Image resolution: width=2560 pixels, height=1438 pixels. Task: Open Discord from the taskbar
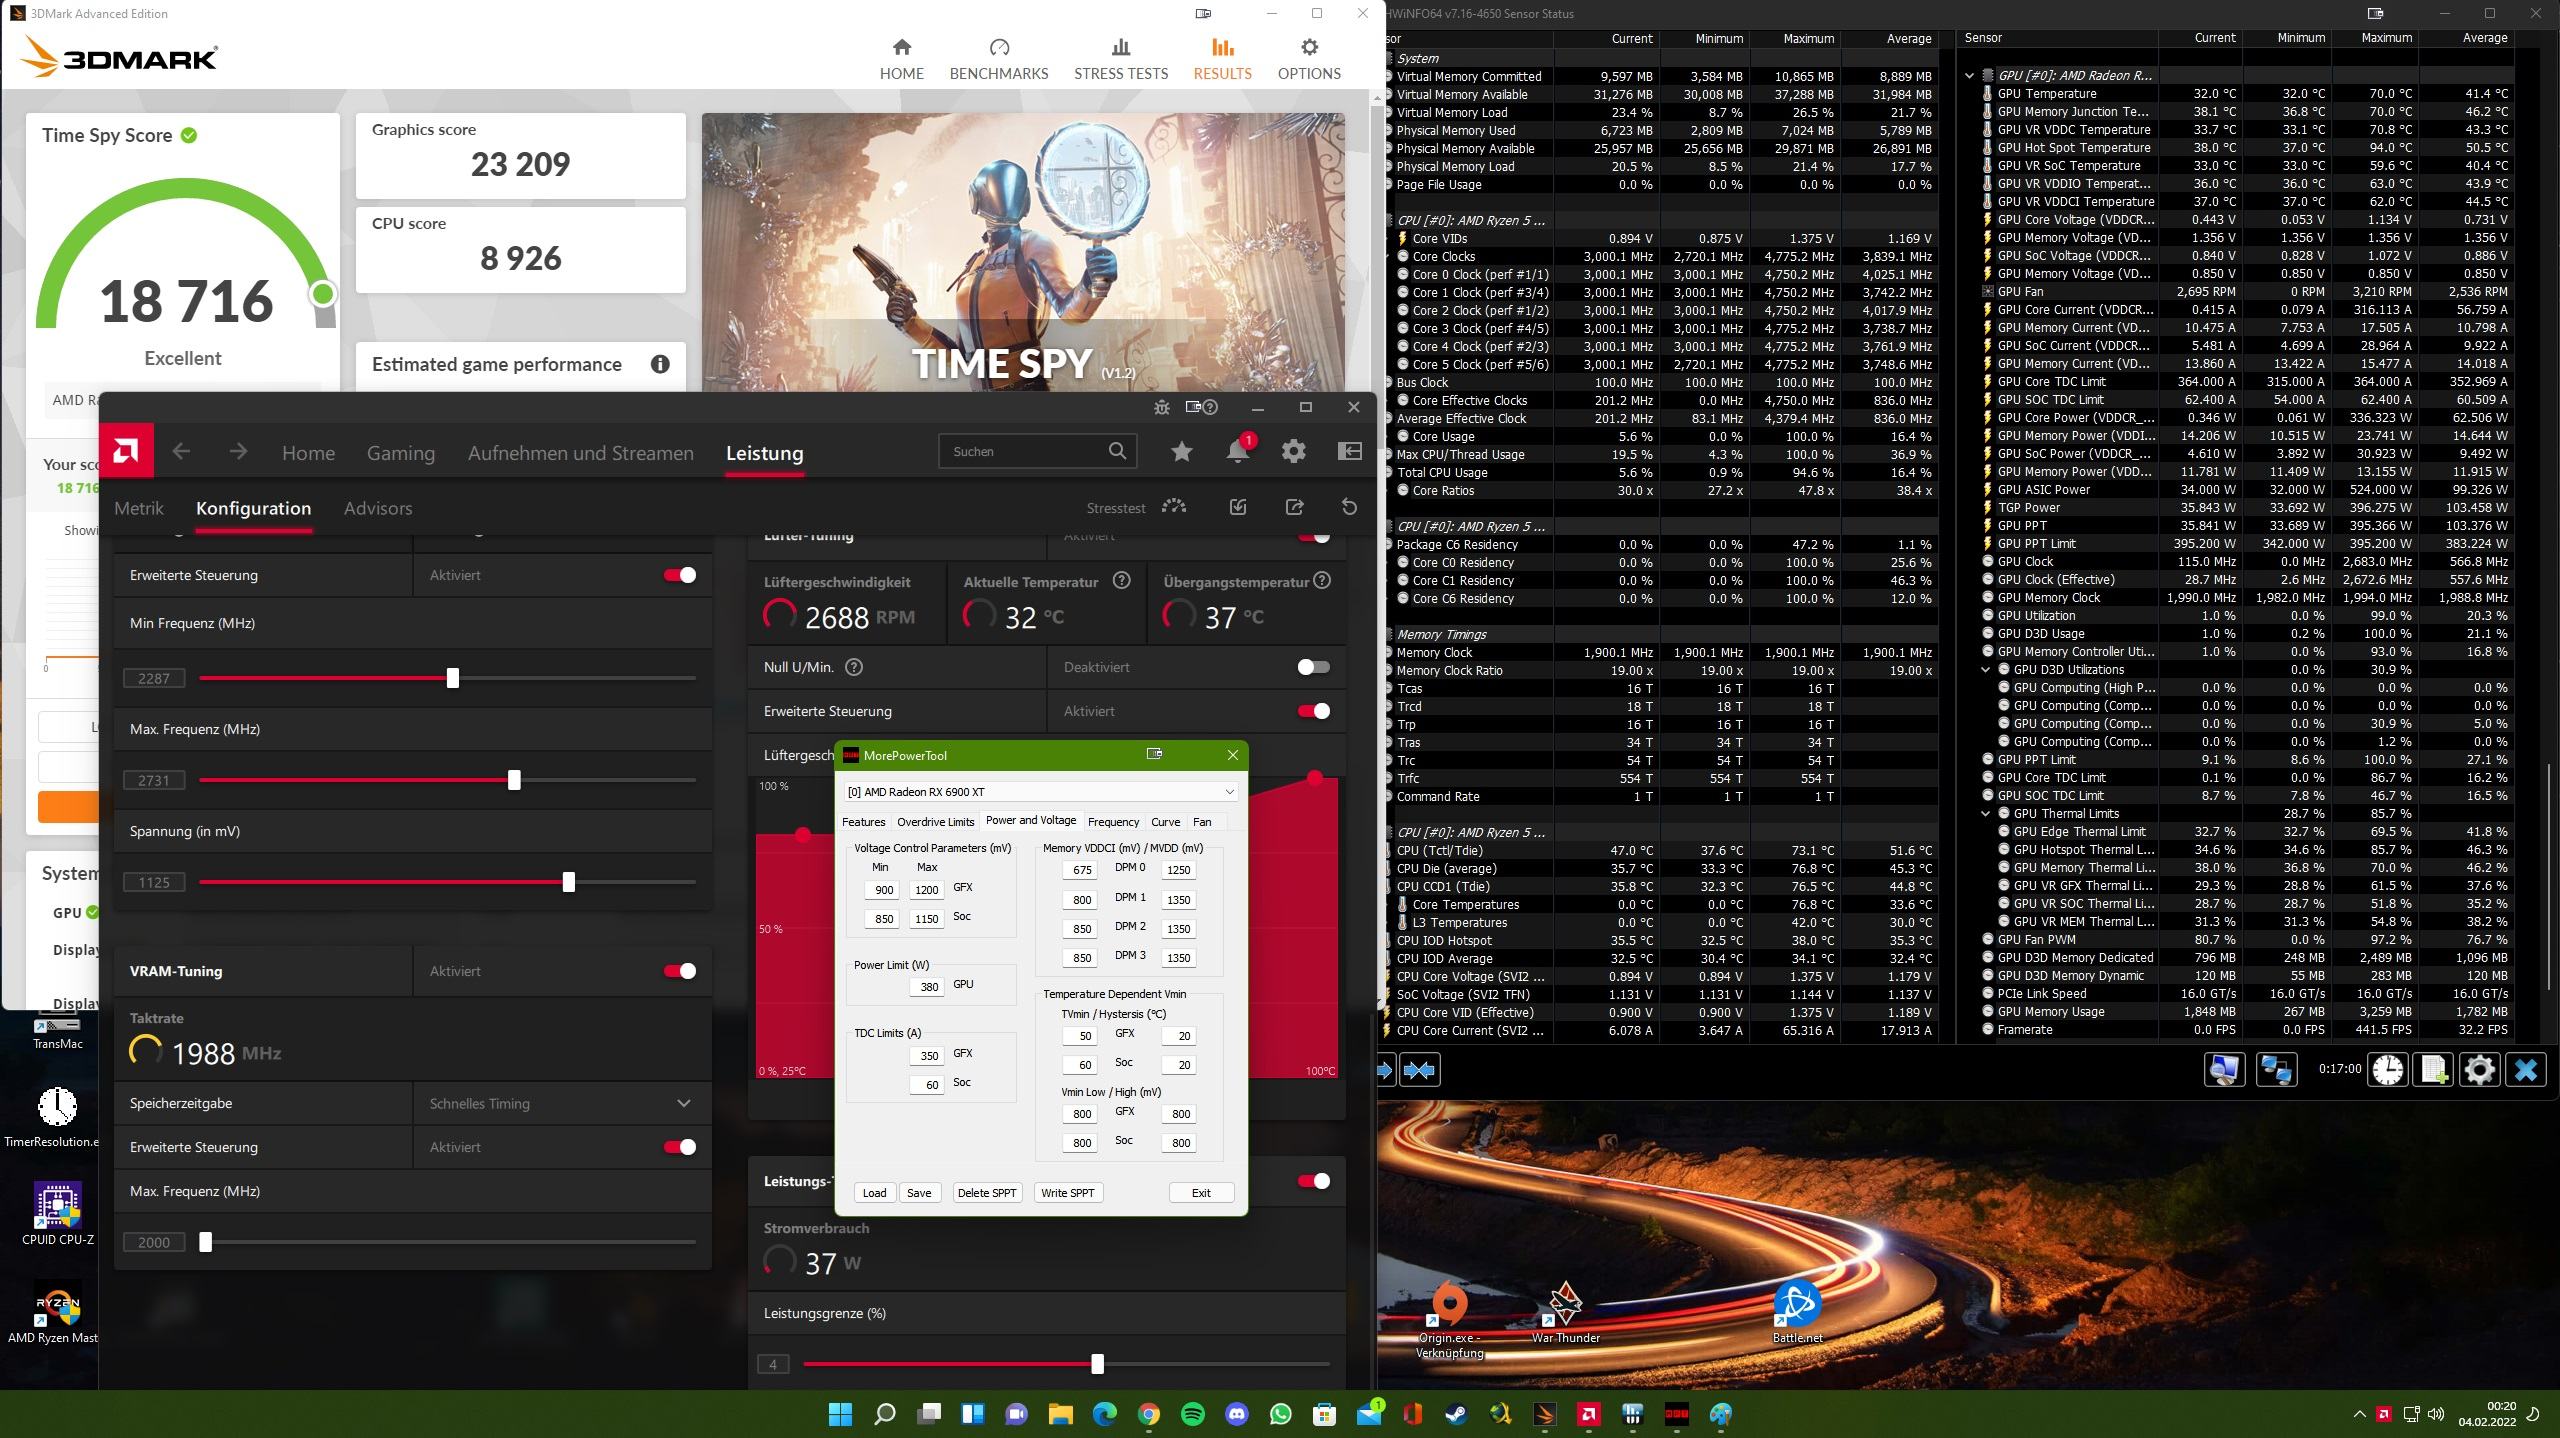click(x=1237, y=1414)
